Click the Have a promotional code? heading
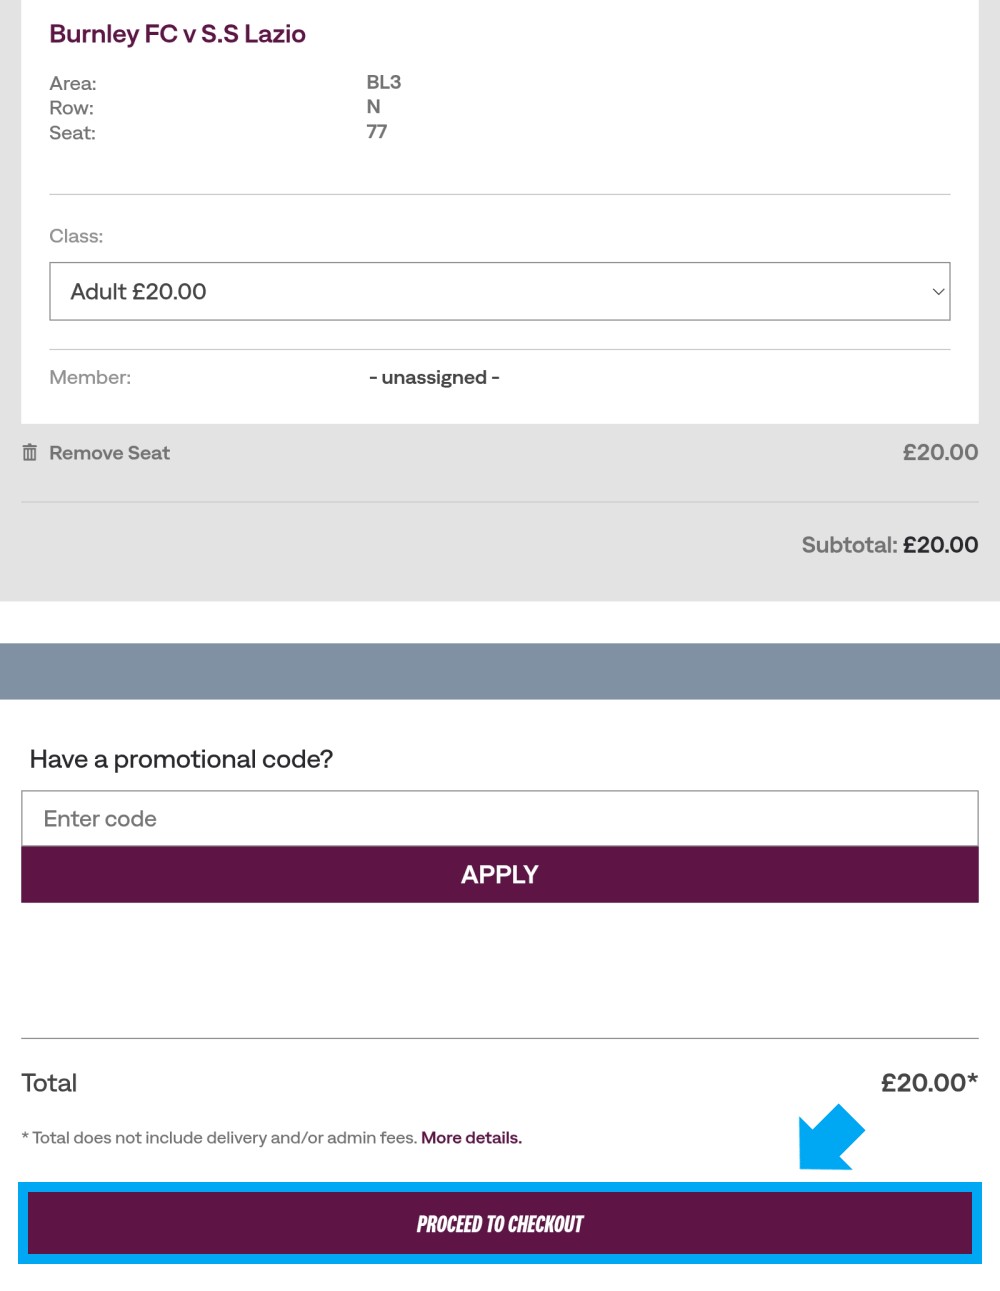This screenshot has height=1291, width=1000. point(181,760)
